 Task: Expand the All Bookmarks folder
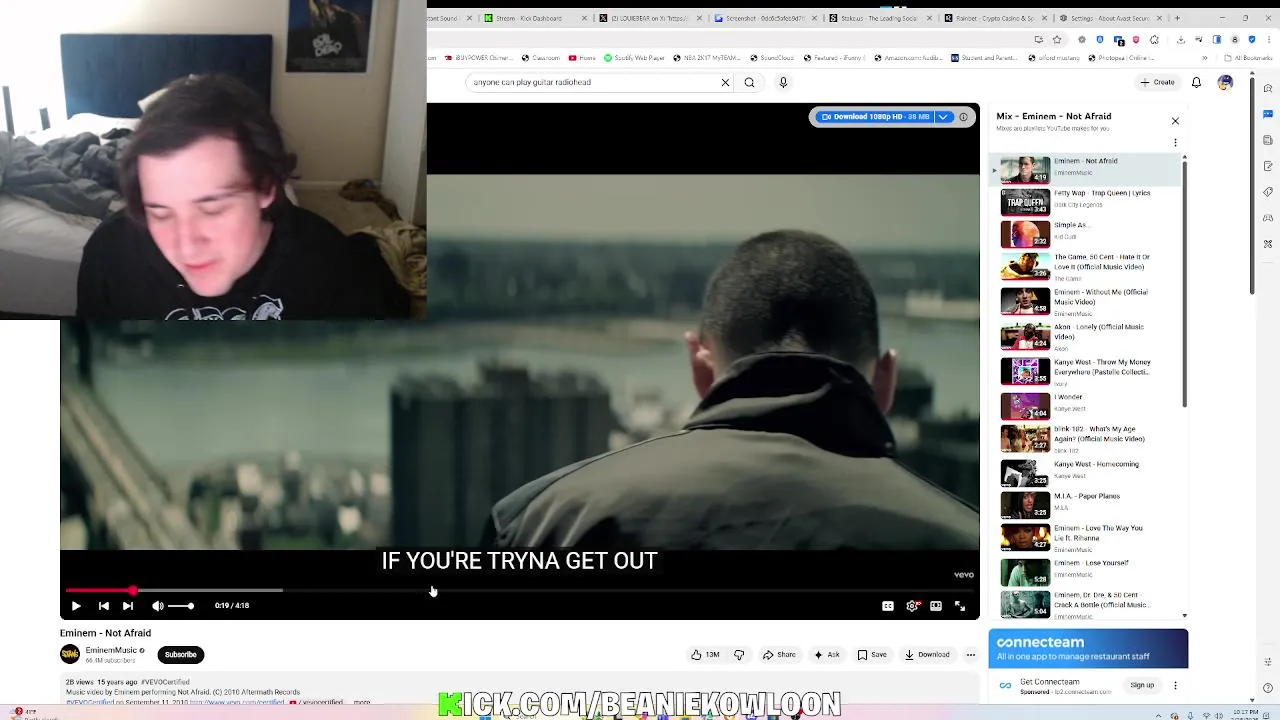[x=1248, y=58]
